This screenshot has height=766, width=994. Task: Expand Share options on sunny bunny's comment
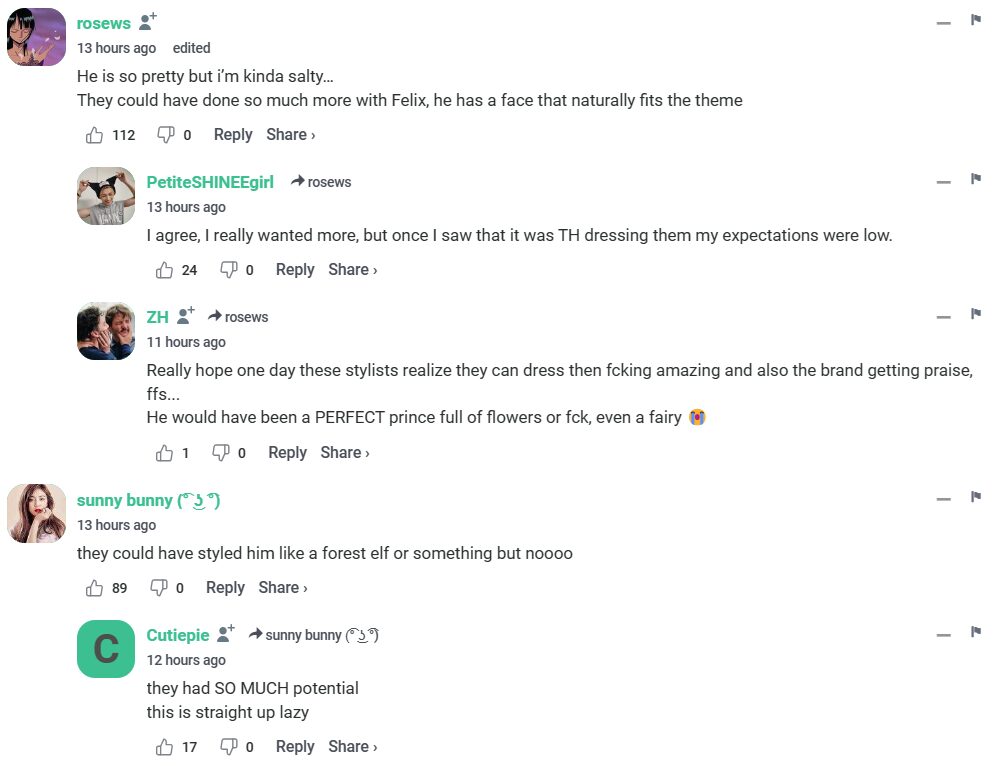(x=282, y=588)
